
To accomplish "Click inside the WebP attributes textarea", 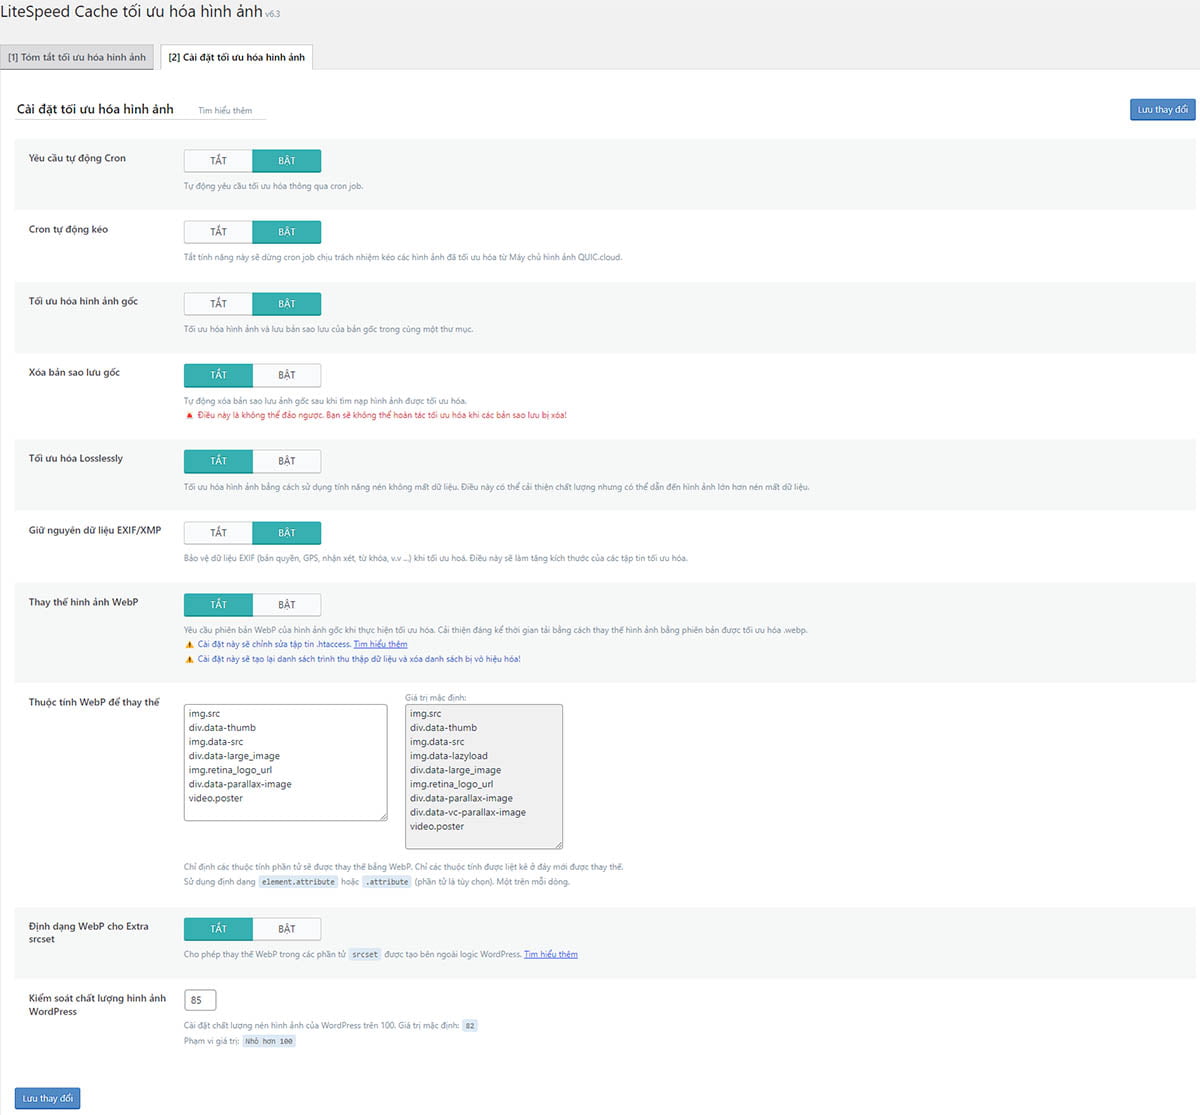I will pos(285,763).
